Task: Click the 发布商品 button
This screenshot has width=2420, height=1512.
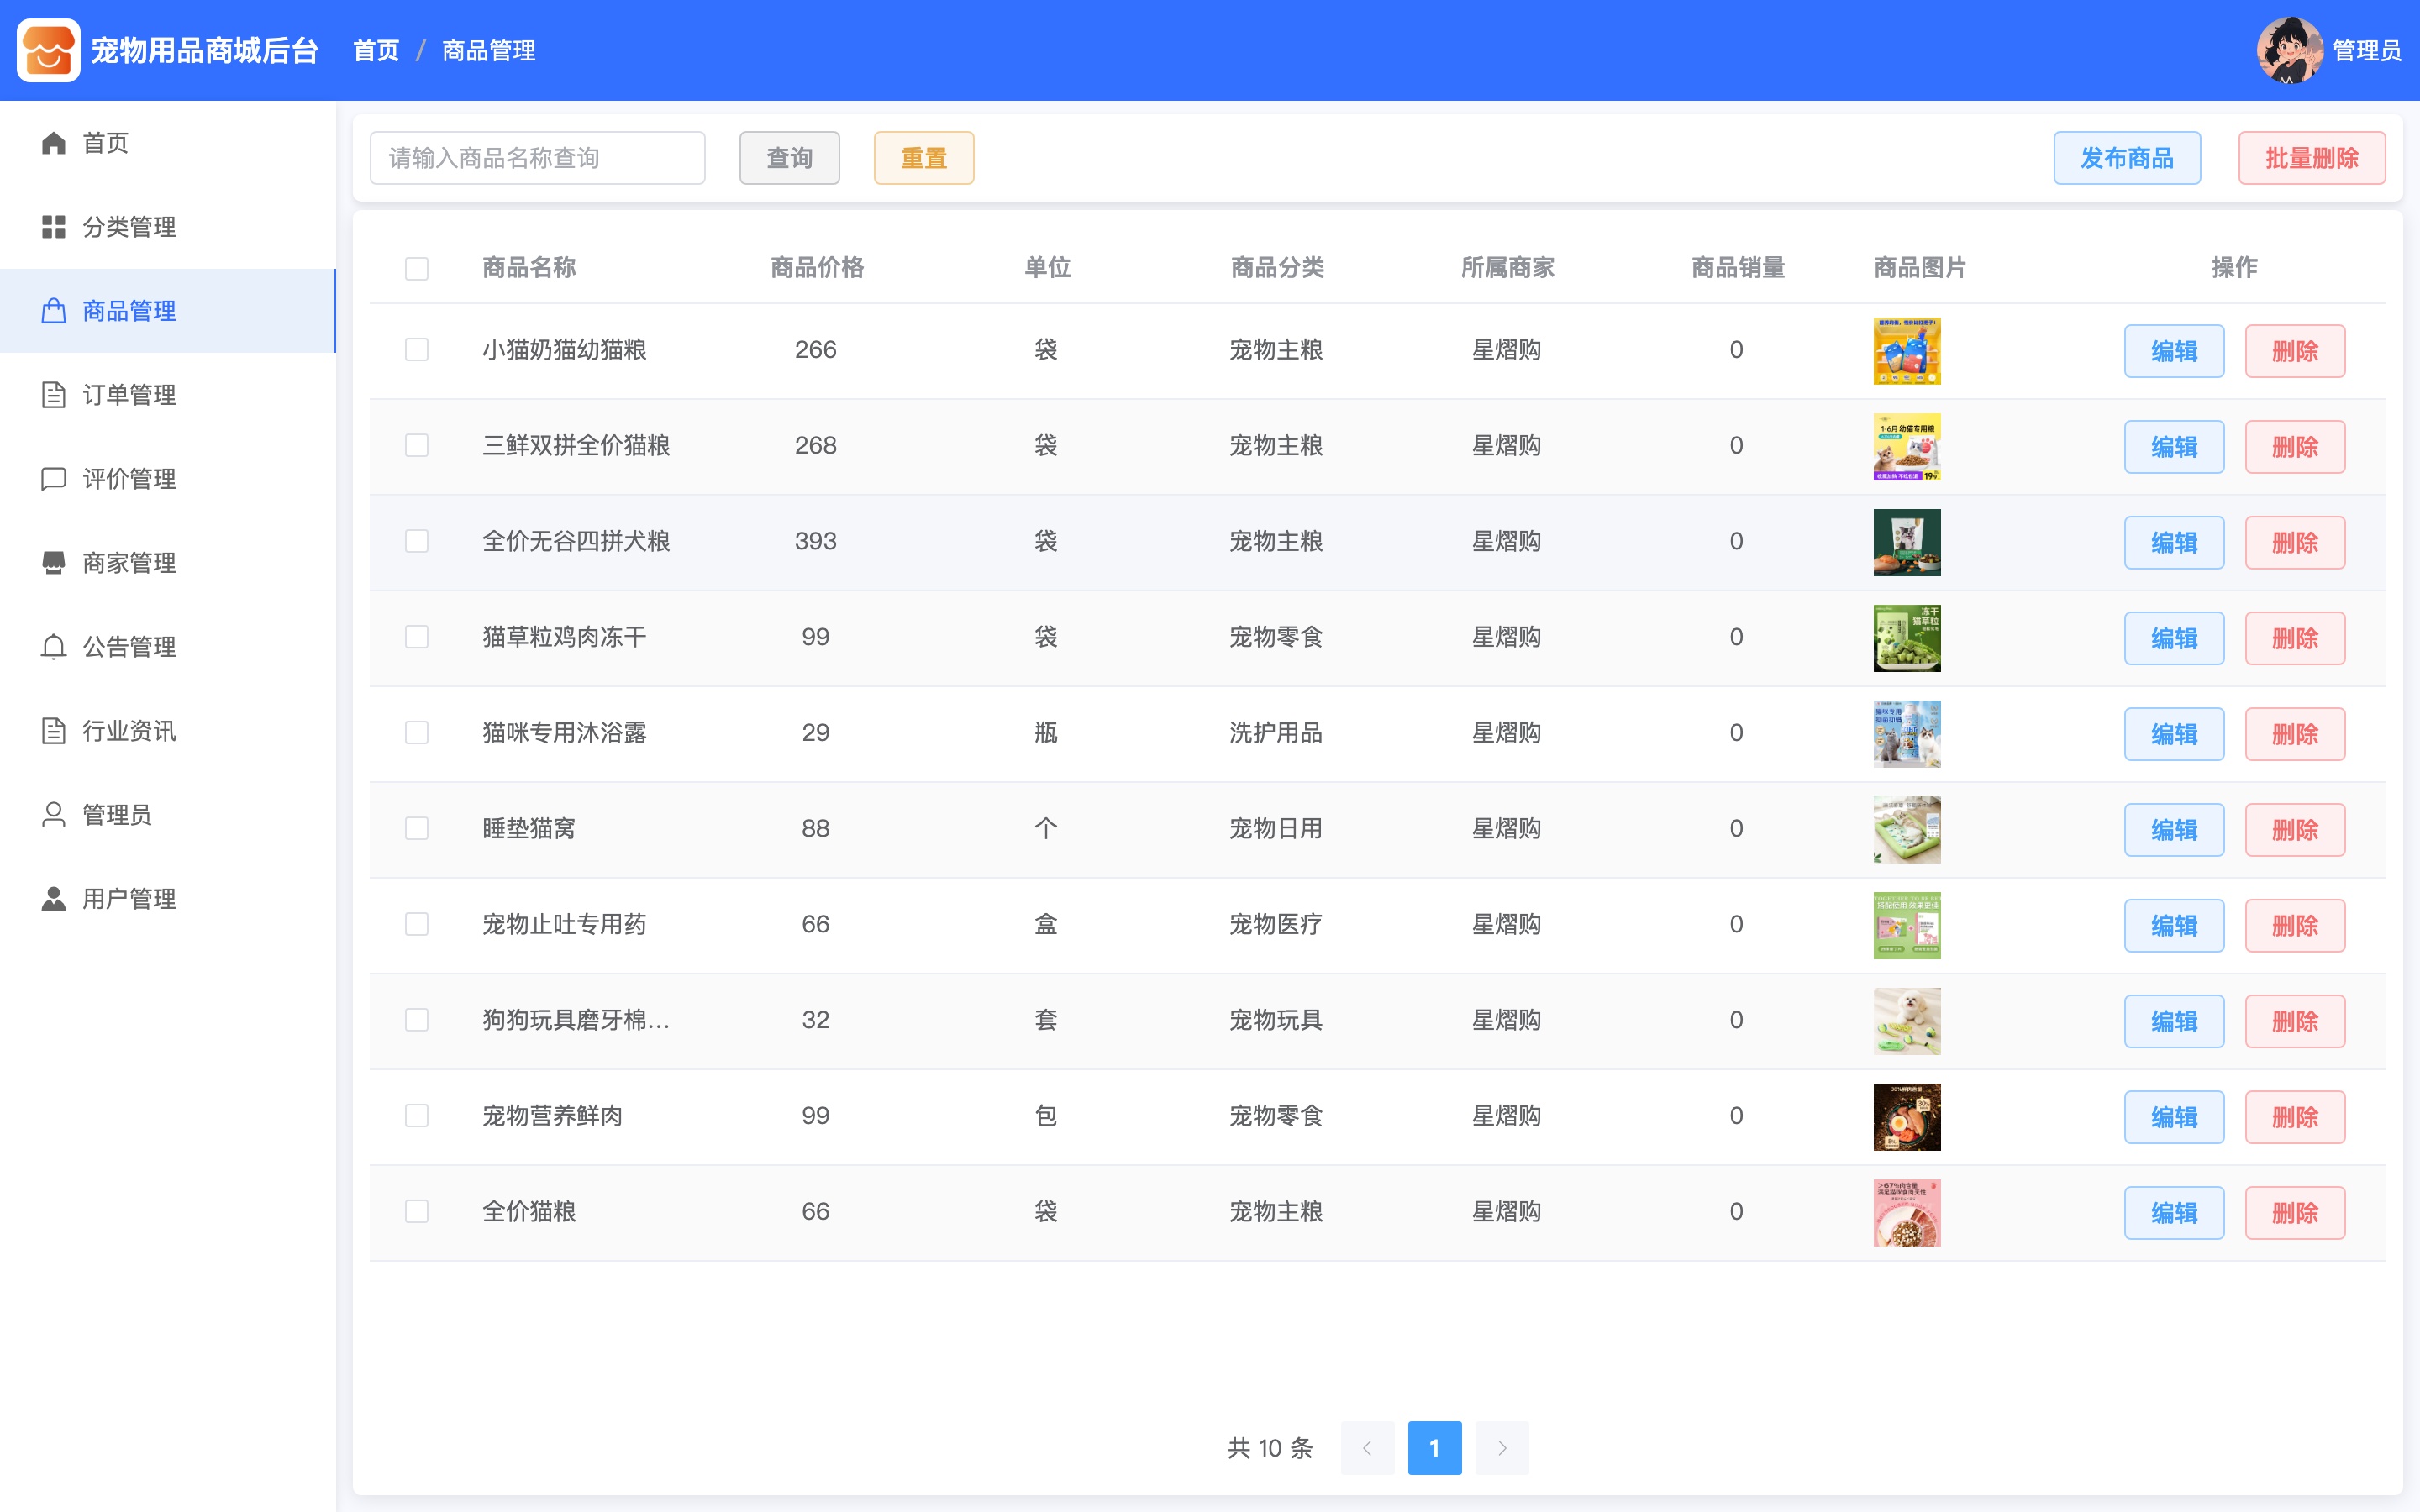Action: [x=2127, y=158]
